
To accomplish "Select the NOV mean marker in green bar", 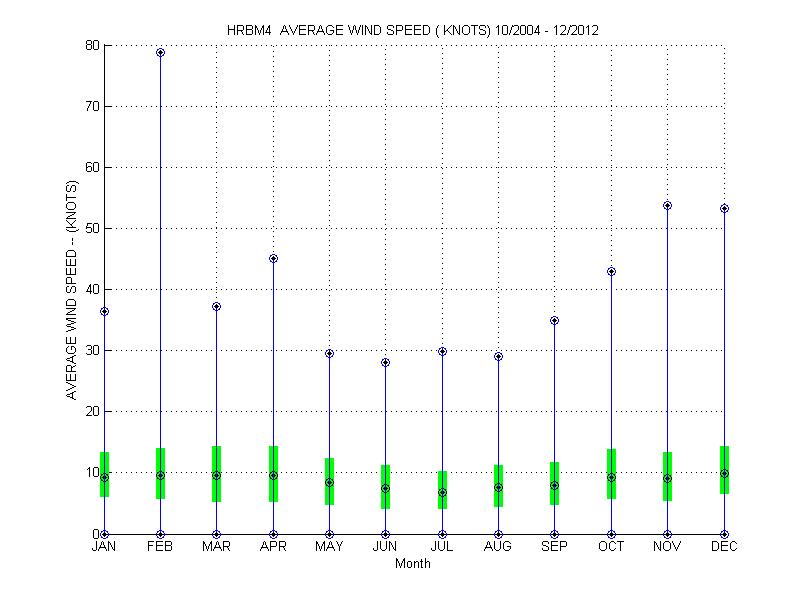I will click(x=667, y=479).
